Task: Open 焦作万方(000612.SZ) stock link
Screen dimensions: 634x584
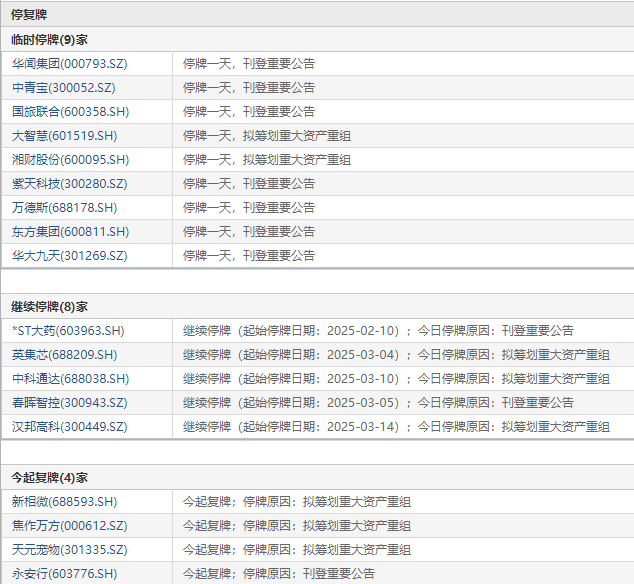Action: 70,526
